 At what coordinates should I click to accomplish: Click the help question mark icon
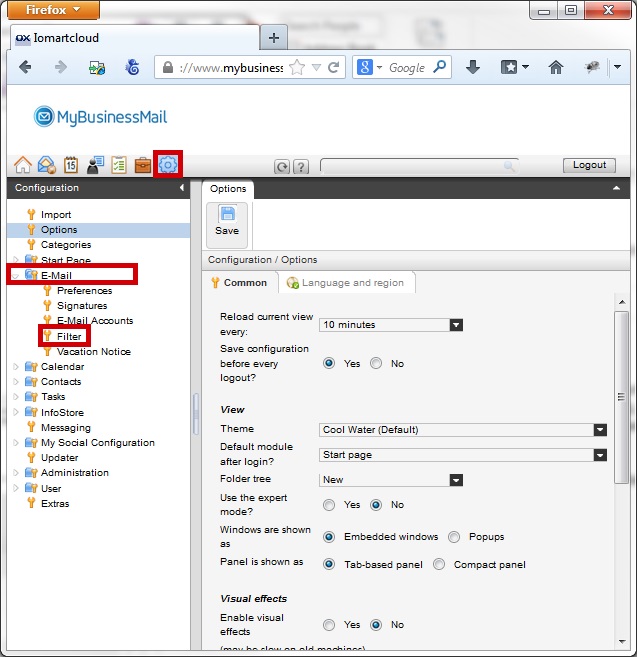[301, 167]
